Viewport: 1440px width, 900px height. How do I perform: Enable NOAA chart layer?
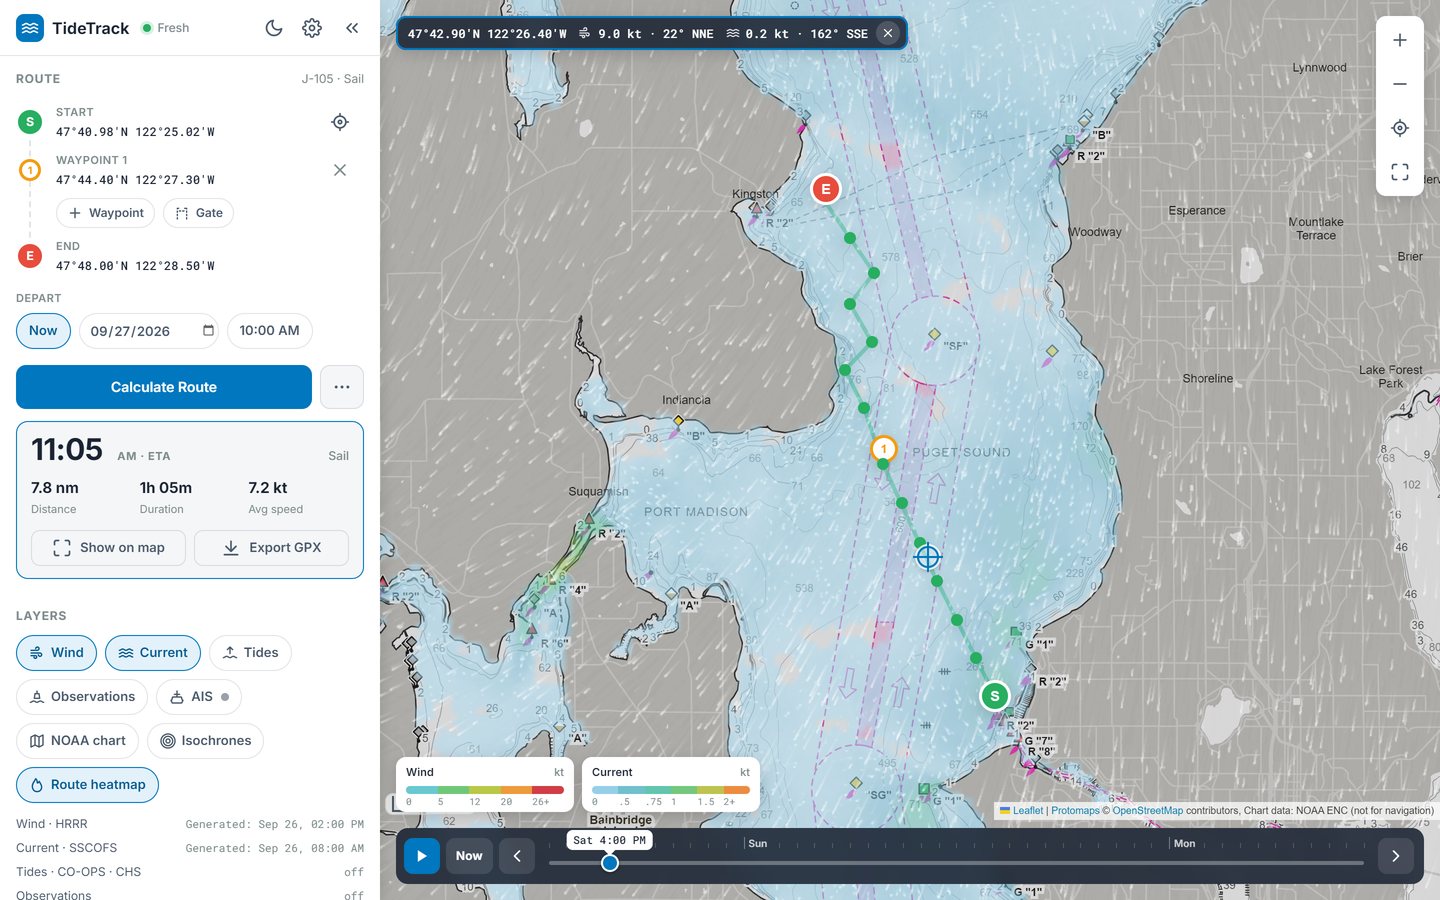77,741
